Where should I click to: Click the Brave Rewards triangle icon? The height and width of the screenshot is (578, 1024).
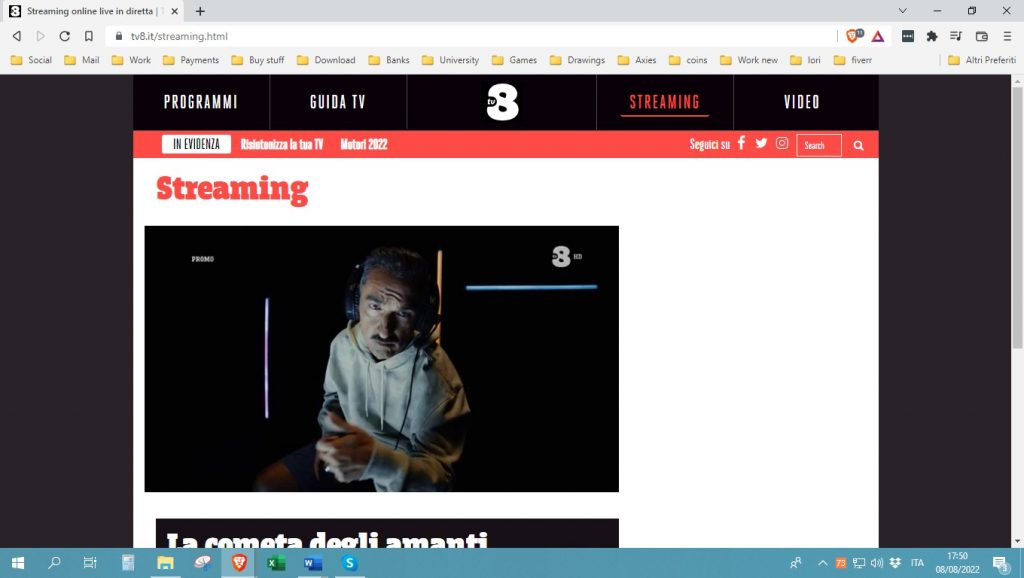(877, 35)
